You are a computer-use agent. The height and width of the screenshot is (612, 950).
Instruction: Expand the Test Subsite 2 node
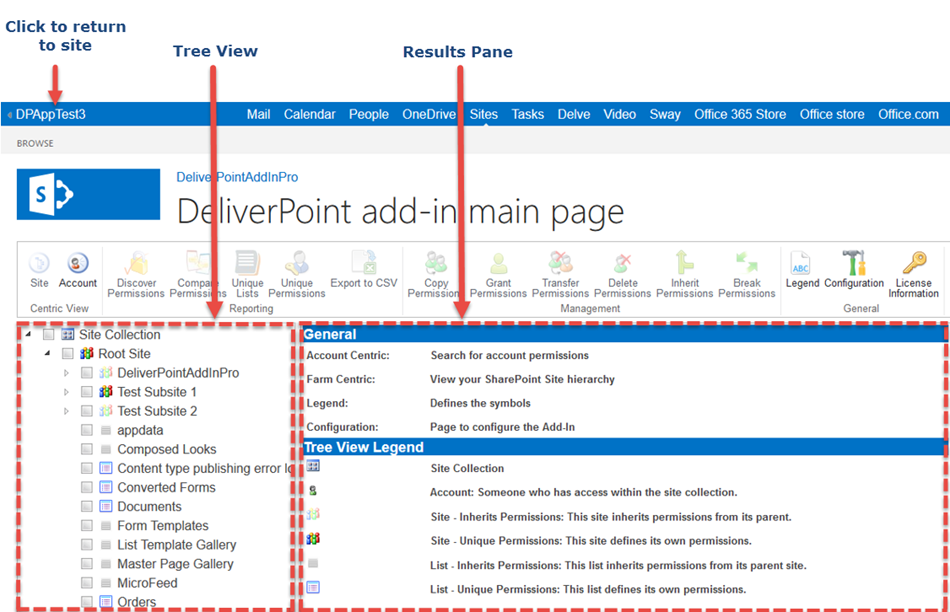[67, 411]
